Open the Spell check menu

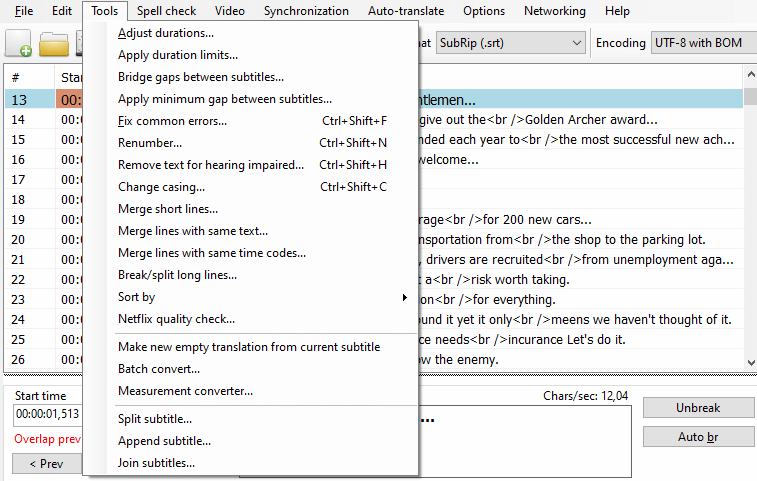166,11
